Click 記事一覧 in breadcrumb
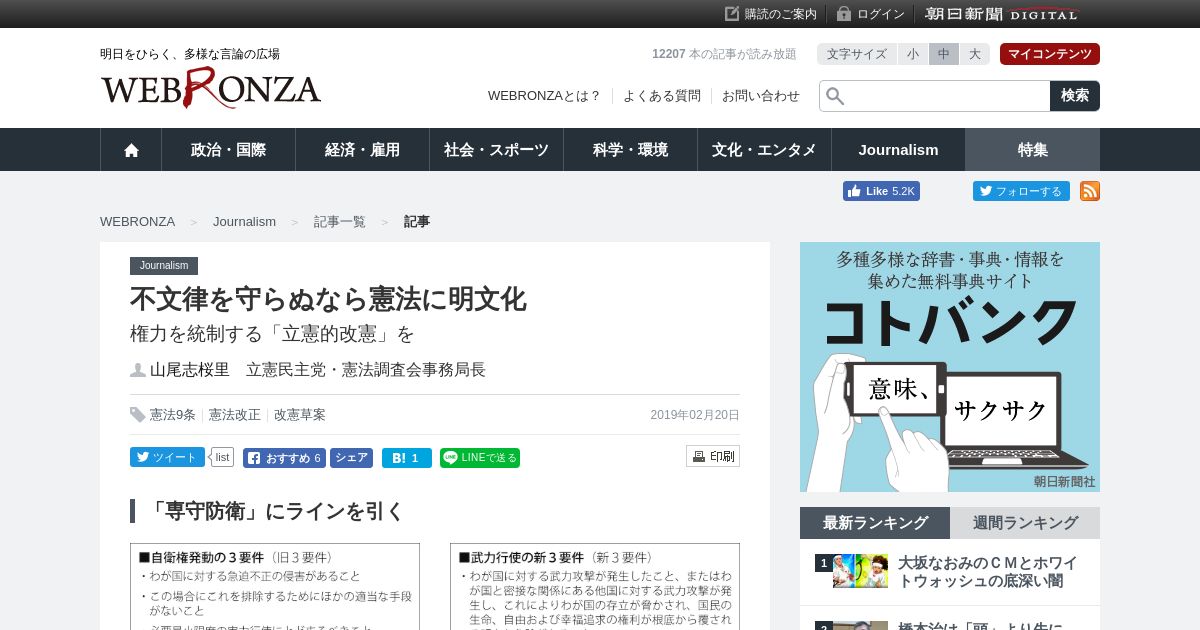Image resolution: width=1200 pixels, height=630 pixels. 340,222
